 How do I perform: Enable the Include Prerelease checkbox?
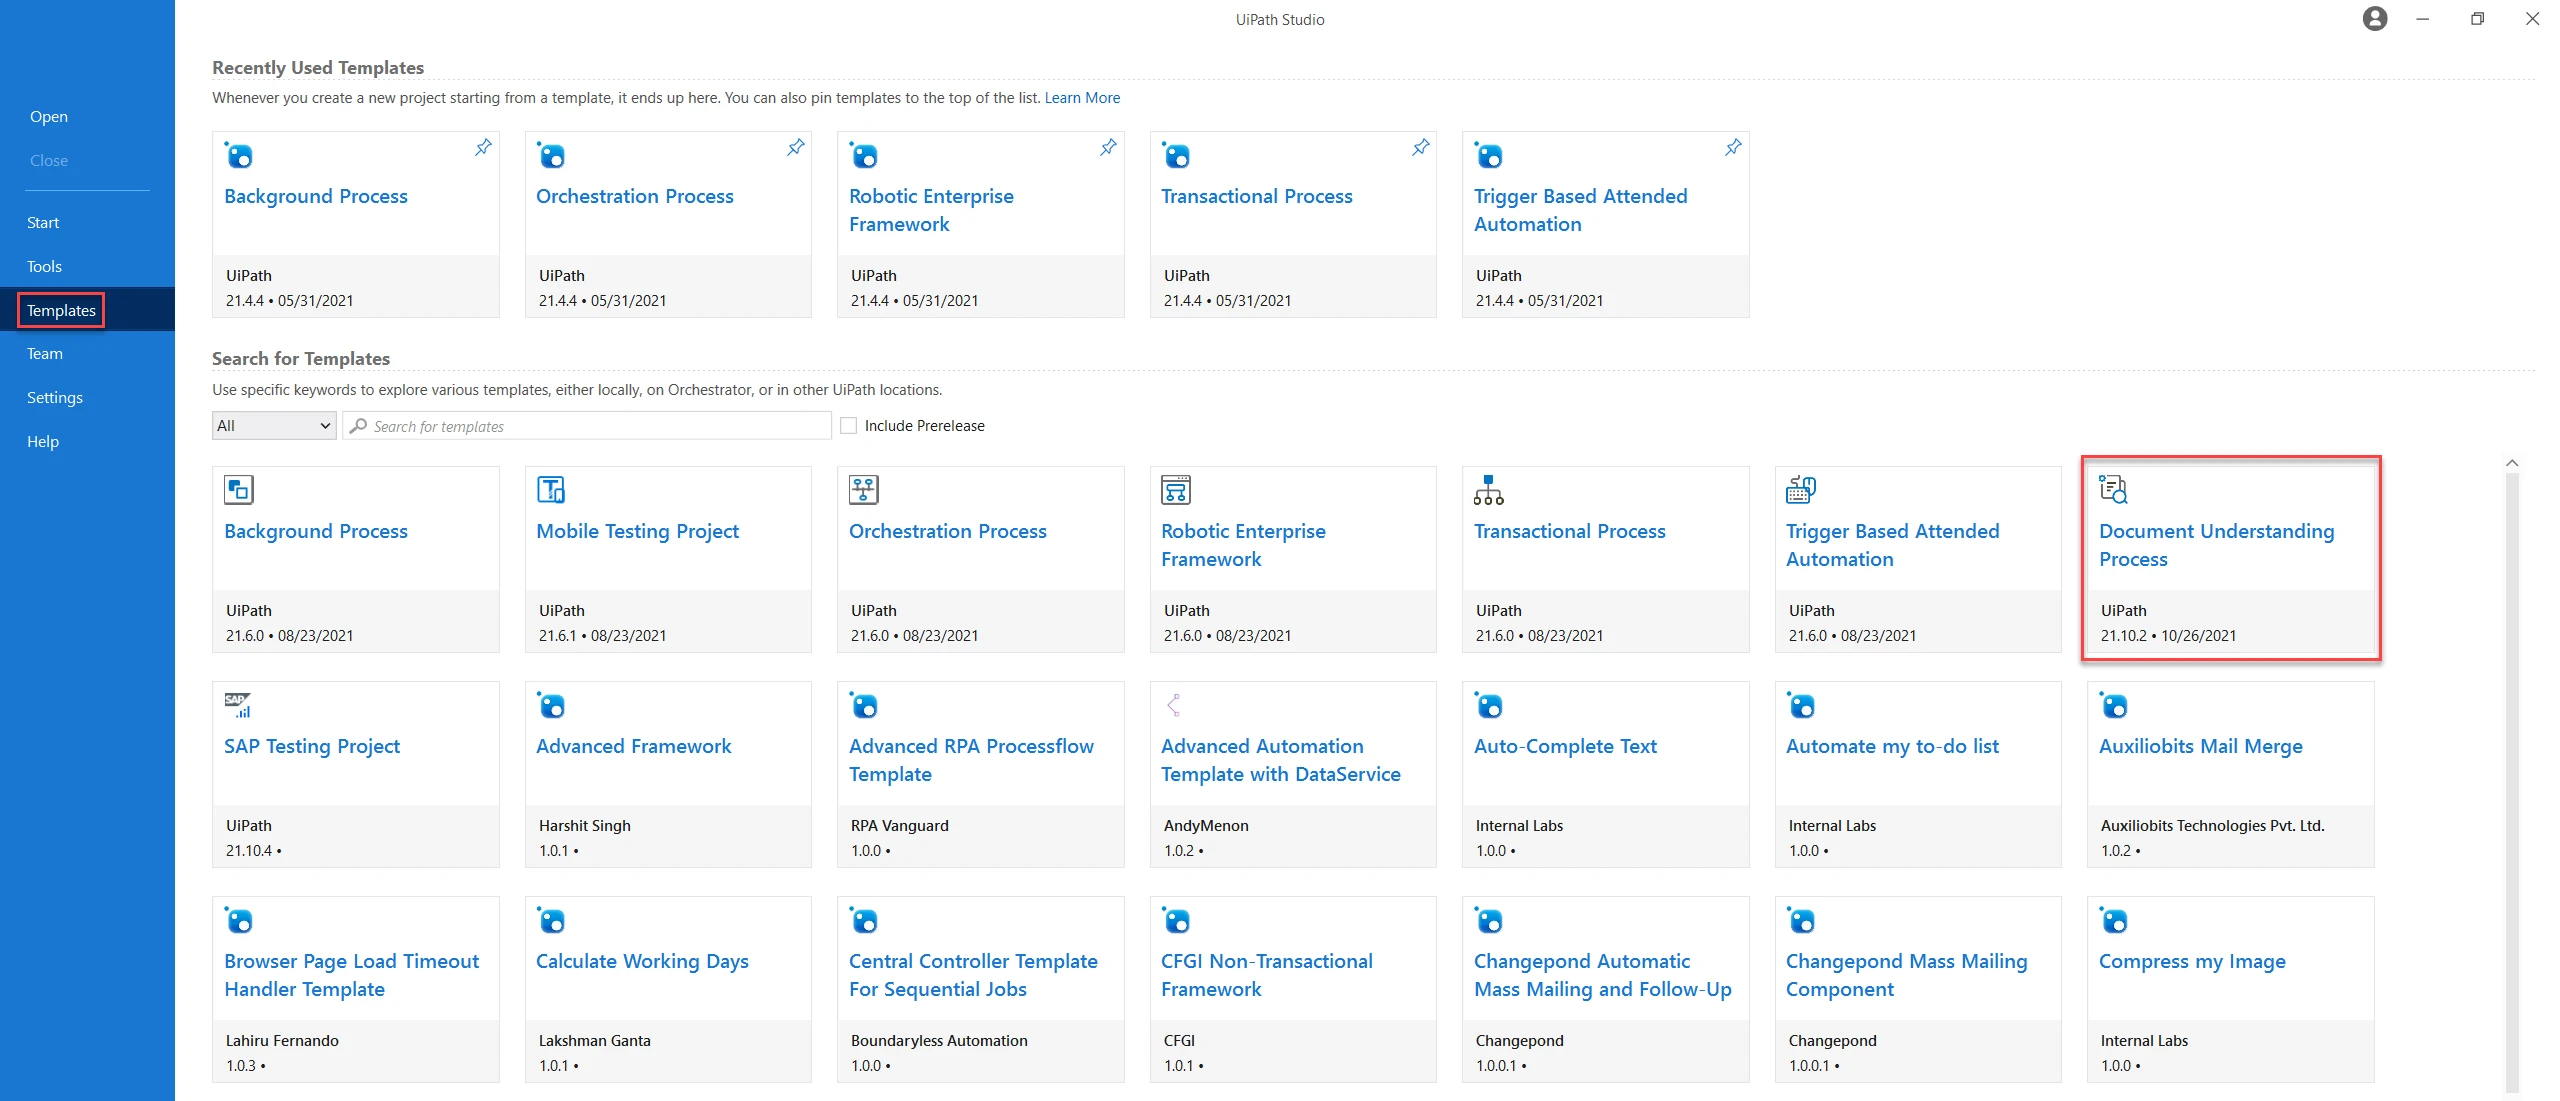pos(849,426)
